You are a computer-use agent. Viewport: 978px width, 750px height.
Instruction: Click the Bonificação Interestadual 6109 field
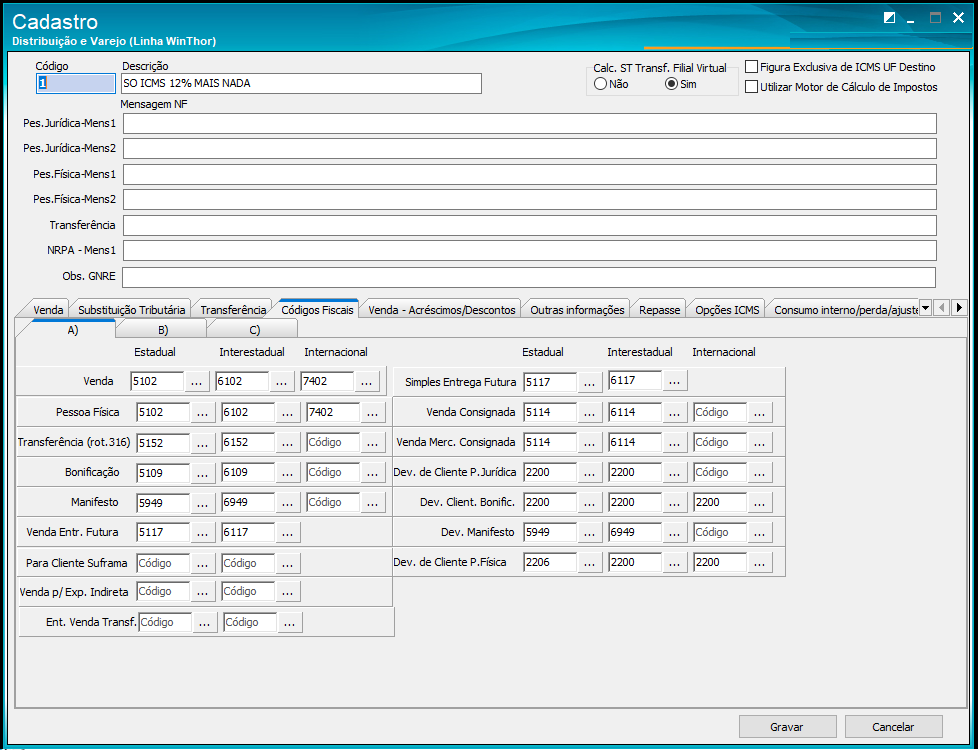tap(248, 472)
